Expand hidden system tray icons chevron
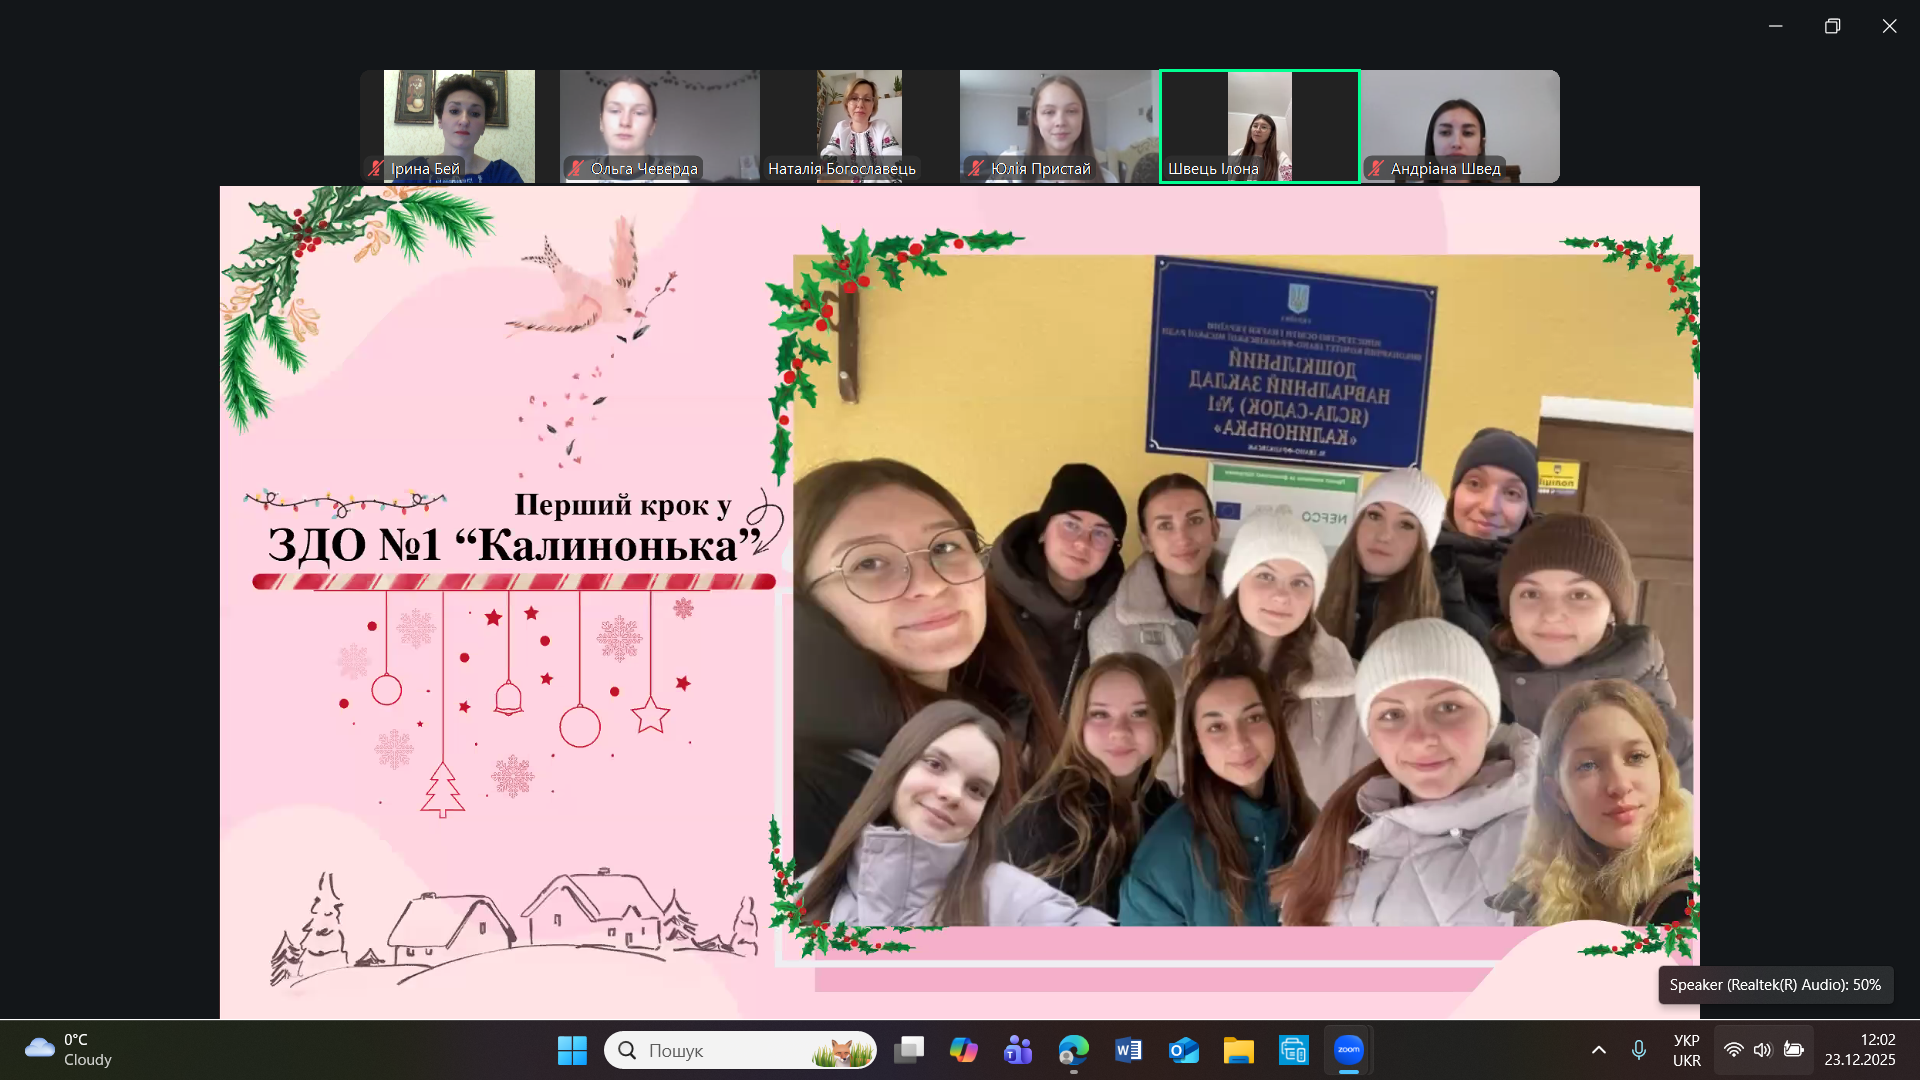Viewport: 1920px width, 1080px height. click(1598, 1050)
